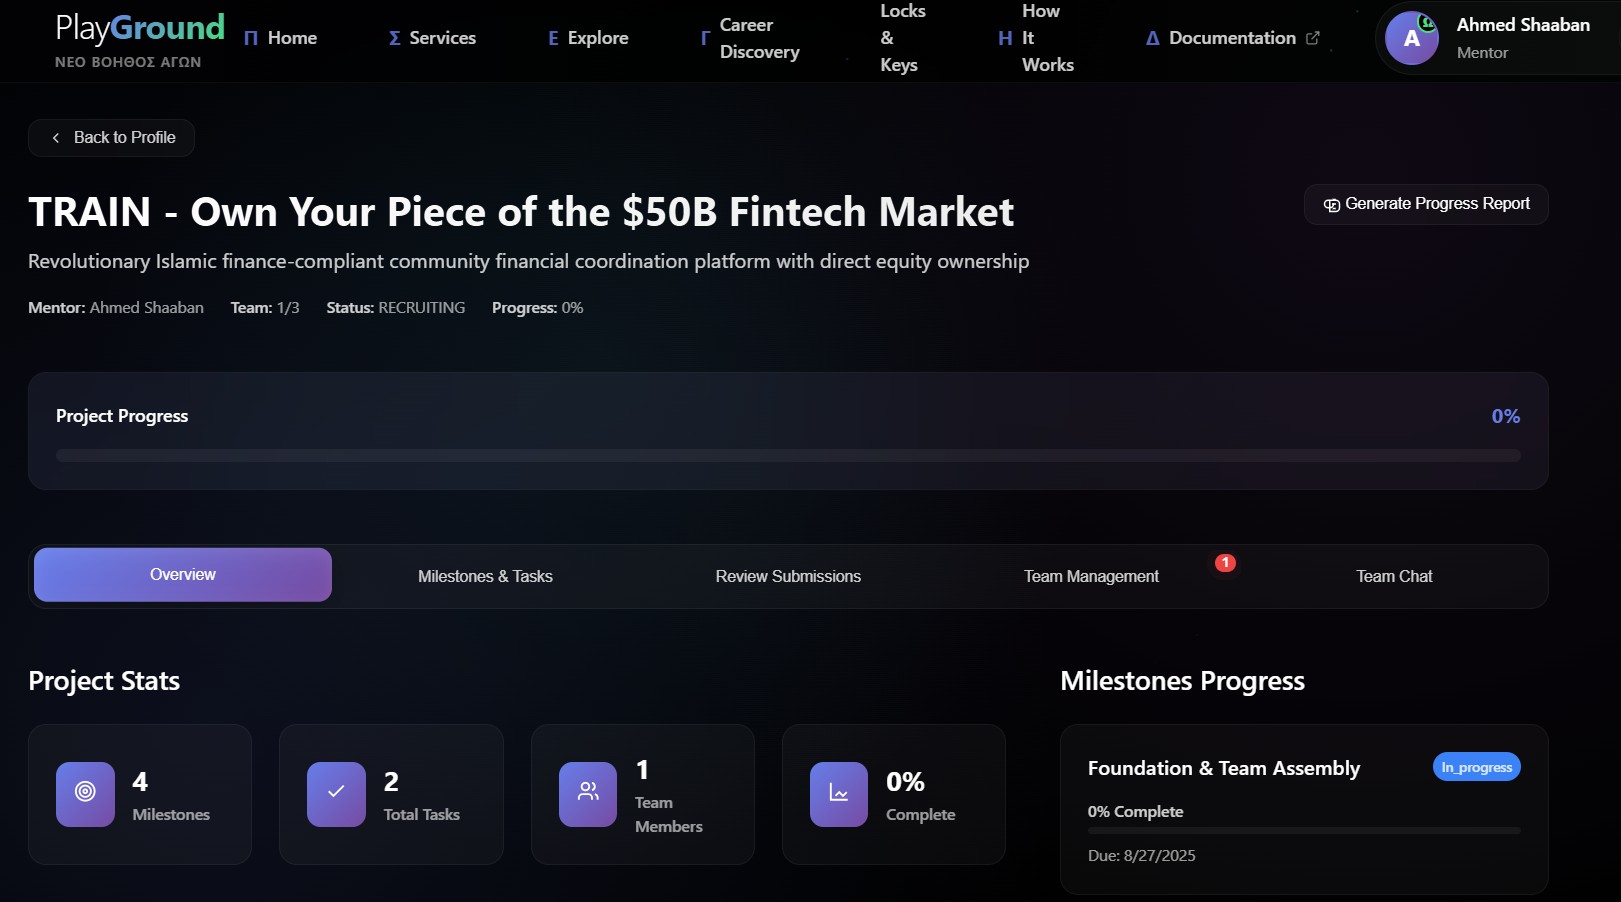Image resolution: width=1621 pixels, height=902 pixels.
Task: Click the Team Members people icon
Action: (x=588, y=794)
